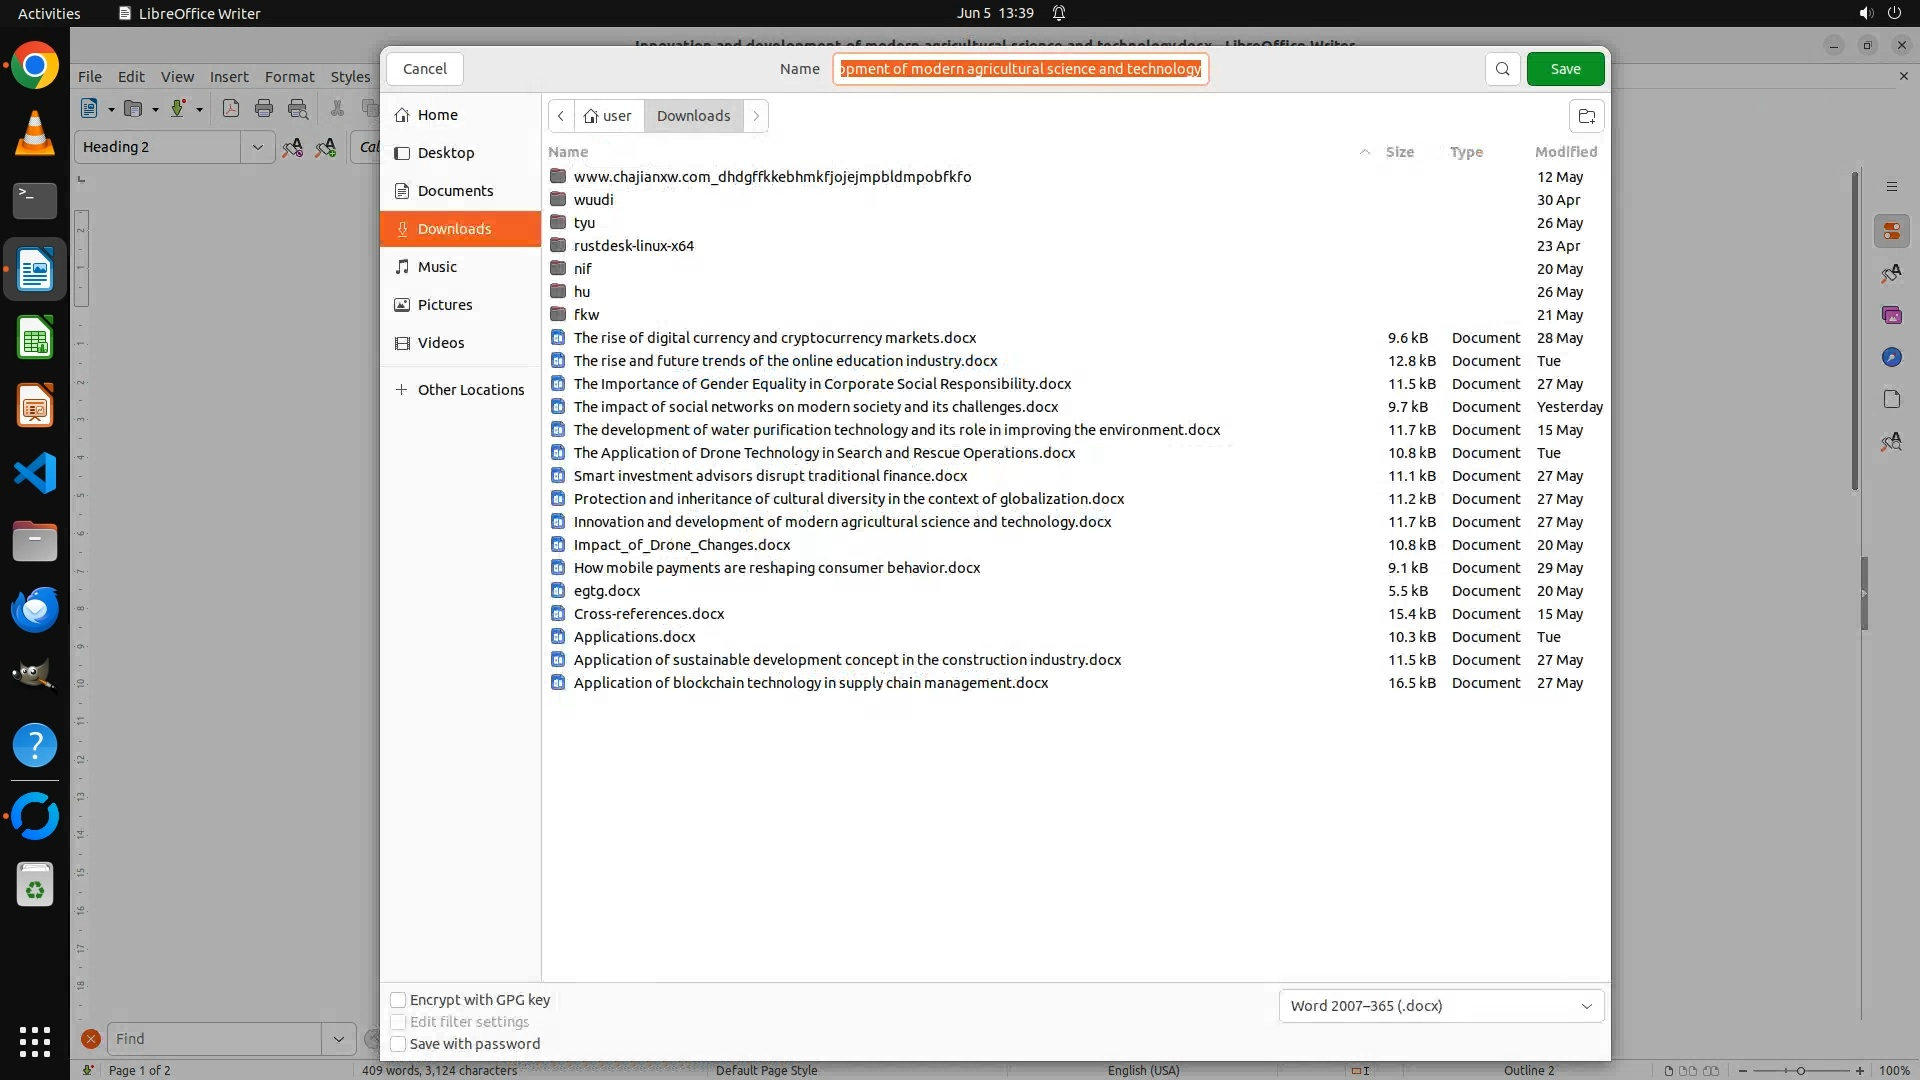The image size is (1920, 1080).
Task: Open the Format menu
Action: (x=289, y=77)
